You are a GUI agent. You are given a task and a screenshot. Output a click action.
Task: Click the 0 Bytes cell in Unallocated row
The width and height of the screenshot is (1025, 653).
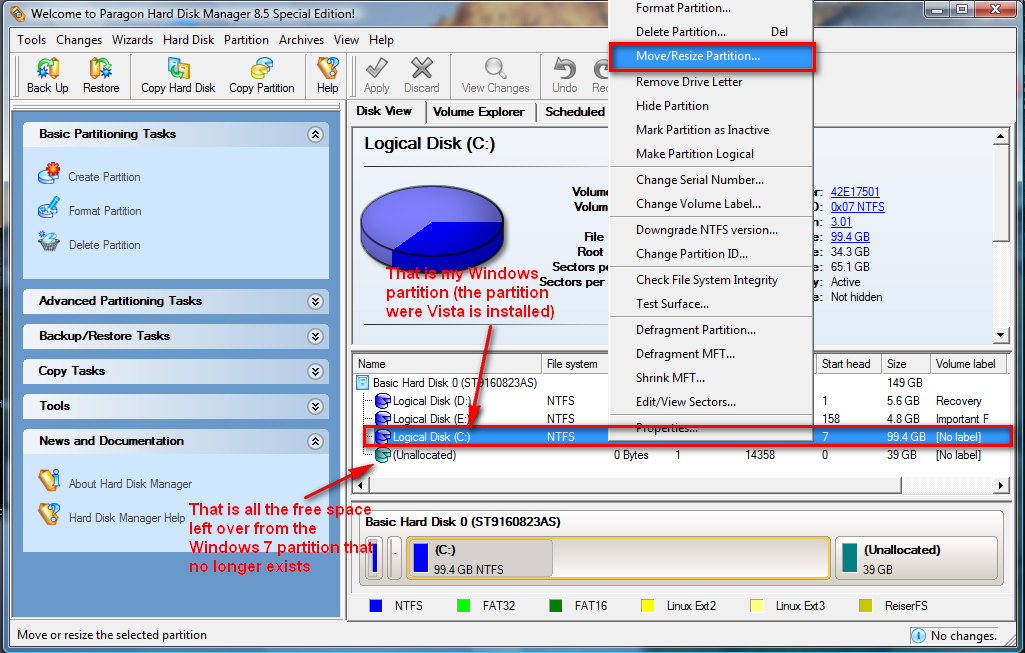pyautogui.click(x=631, y=455)
